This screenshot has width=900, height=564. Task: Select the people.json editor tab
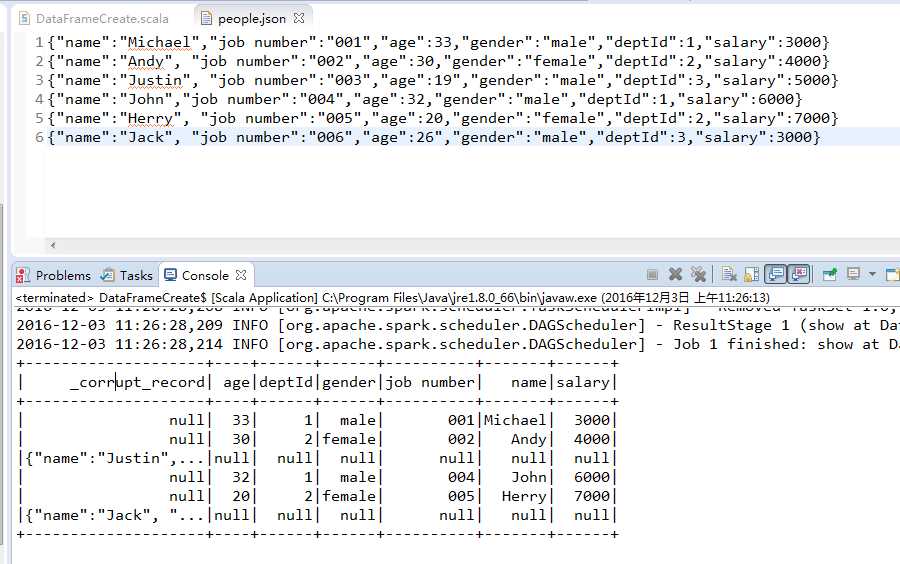(251, 18)
